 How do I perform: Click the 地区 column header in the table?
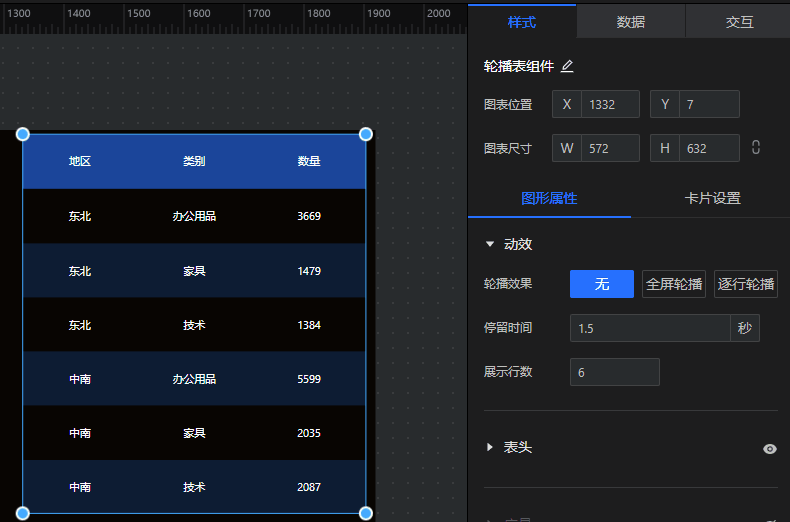pos(80,161)
